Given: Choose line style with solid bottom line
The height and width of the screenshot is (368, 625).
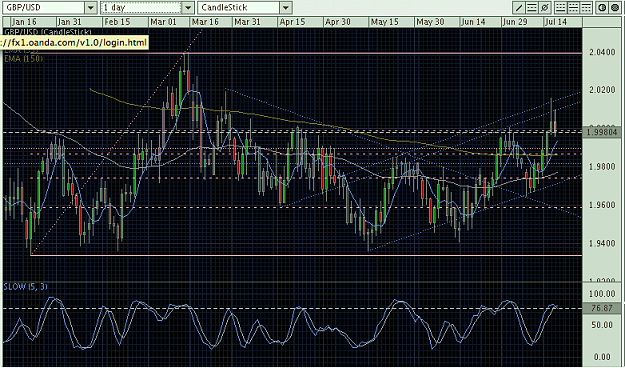Looking at the screenshot, I should tap(561, 8).
